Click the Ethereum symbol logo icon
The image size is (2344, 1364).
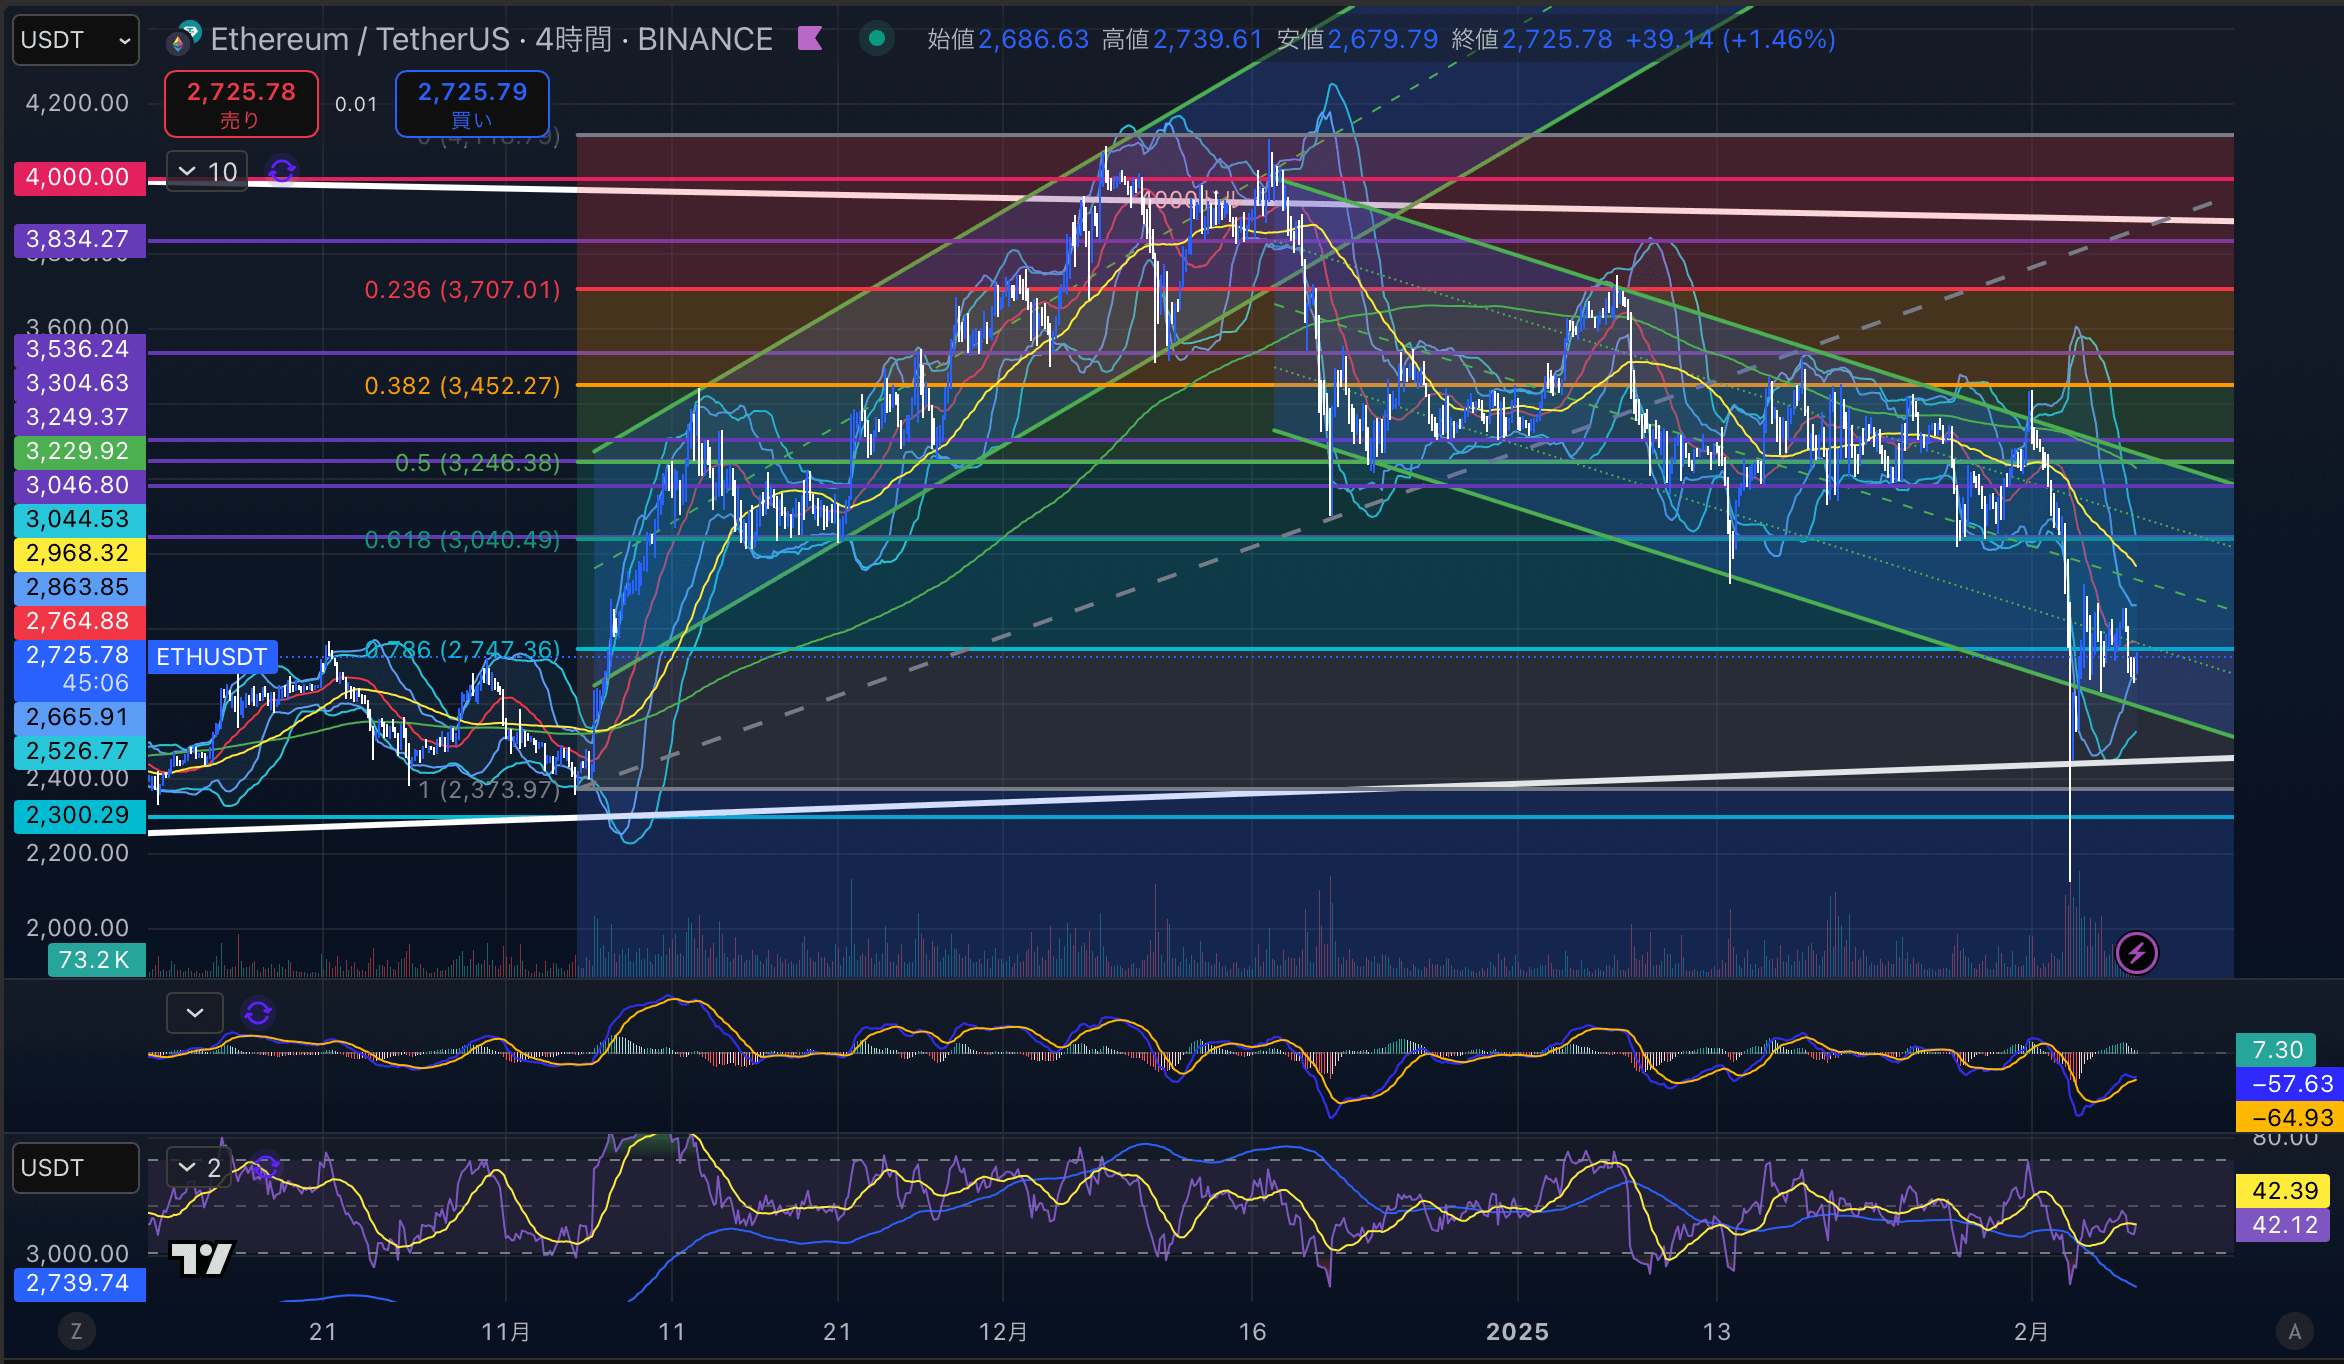(x=183, y=39)
